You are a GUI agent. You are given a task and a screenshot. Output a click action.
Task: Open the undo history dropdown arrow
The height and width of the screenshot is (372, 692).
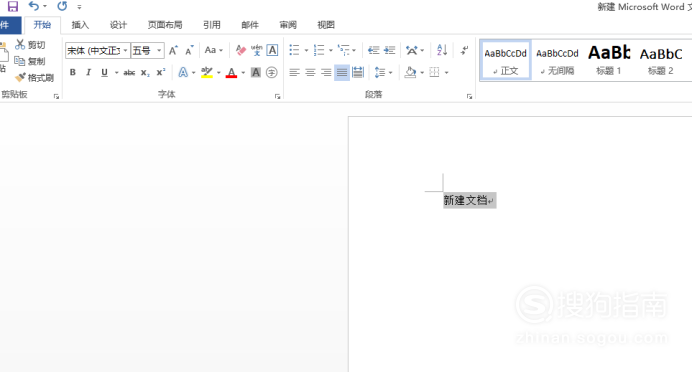tap(45, 7)
